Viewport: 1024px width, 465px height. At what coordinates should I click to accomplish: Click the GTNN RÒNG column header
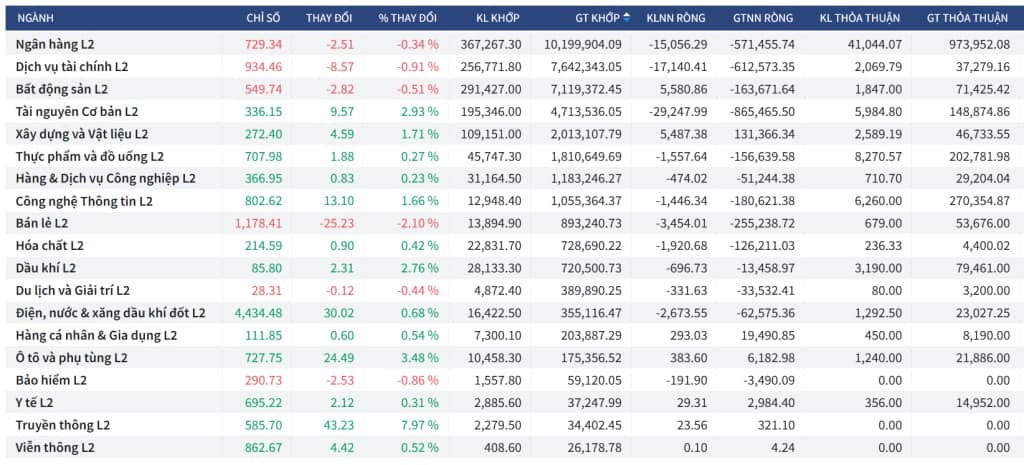pyautogui.click(x=765, y=18)
